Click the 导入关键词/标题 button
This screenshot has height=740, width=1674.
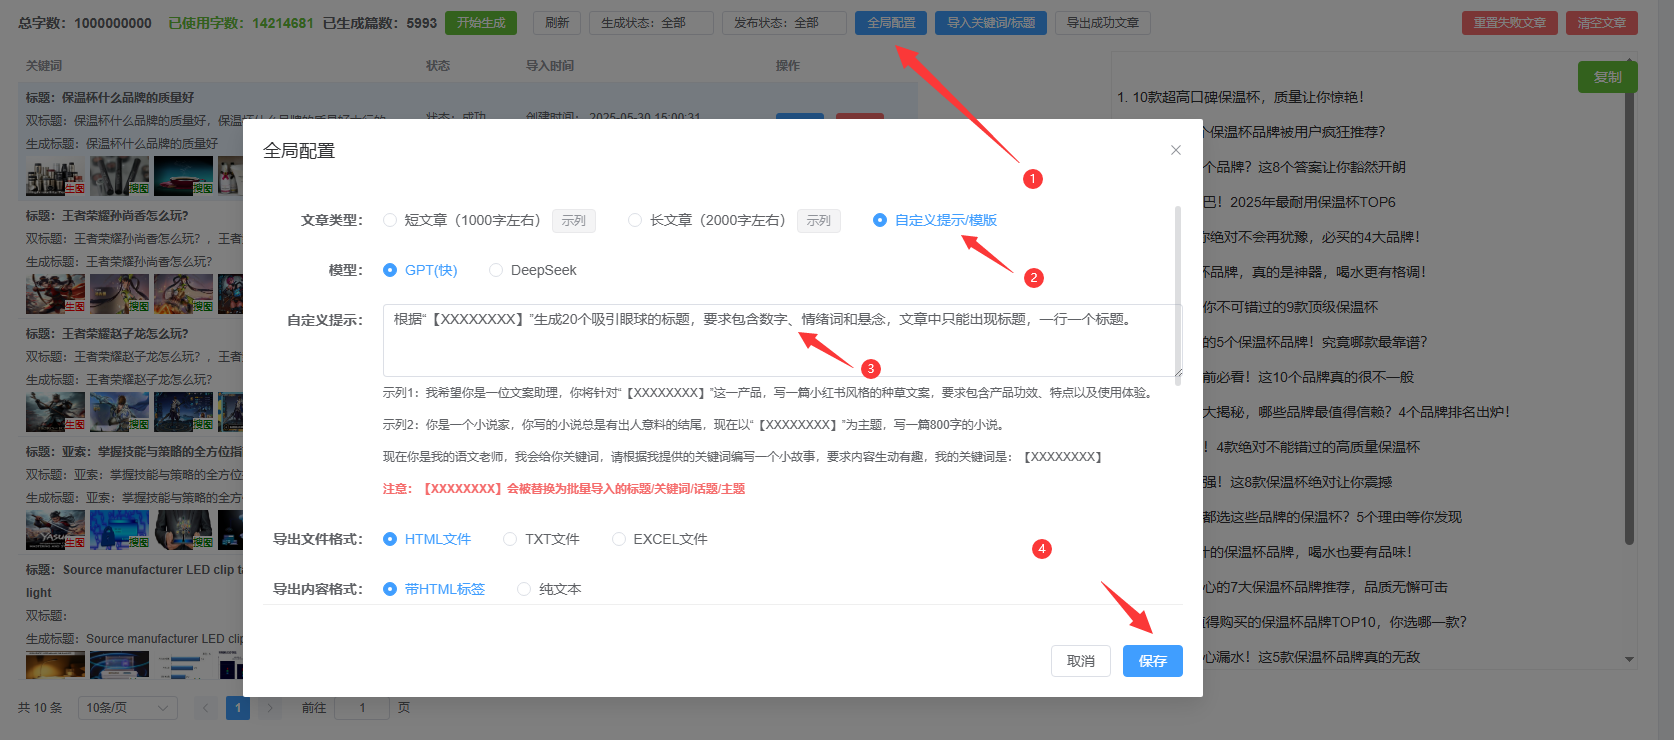(991, 23)
